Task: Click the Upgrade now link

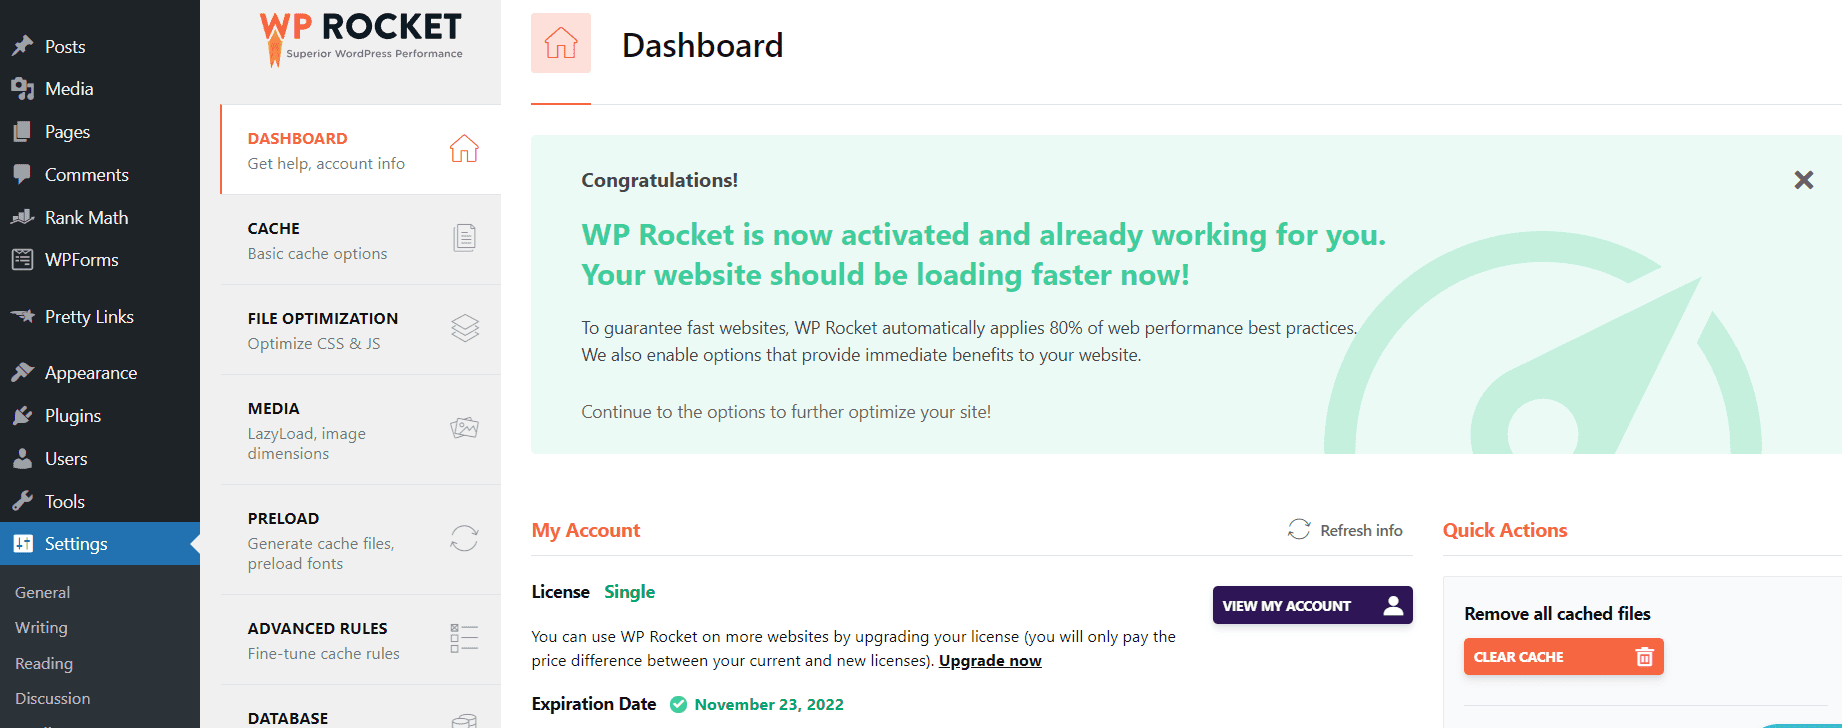Action: click(989, 660)
